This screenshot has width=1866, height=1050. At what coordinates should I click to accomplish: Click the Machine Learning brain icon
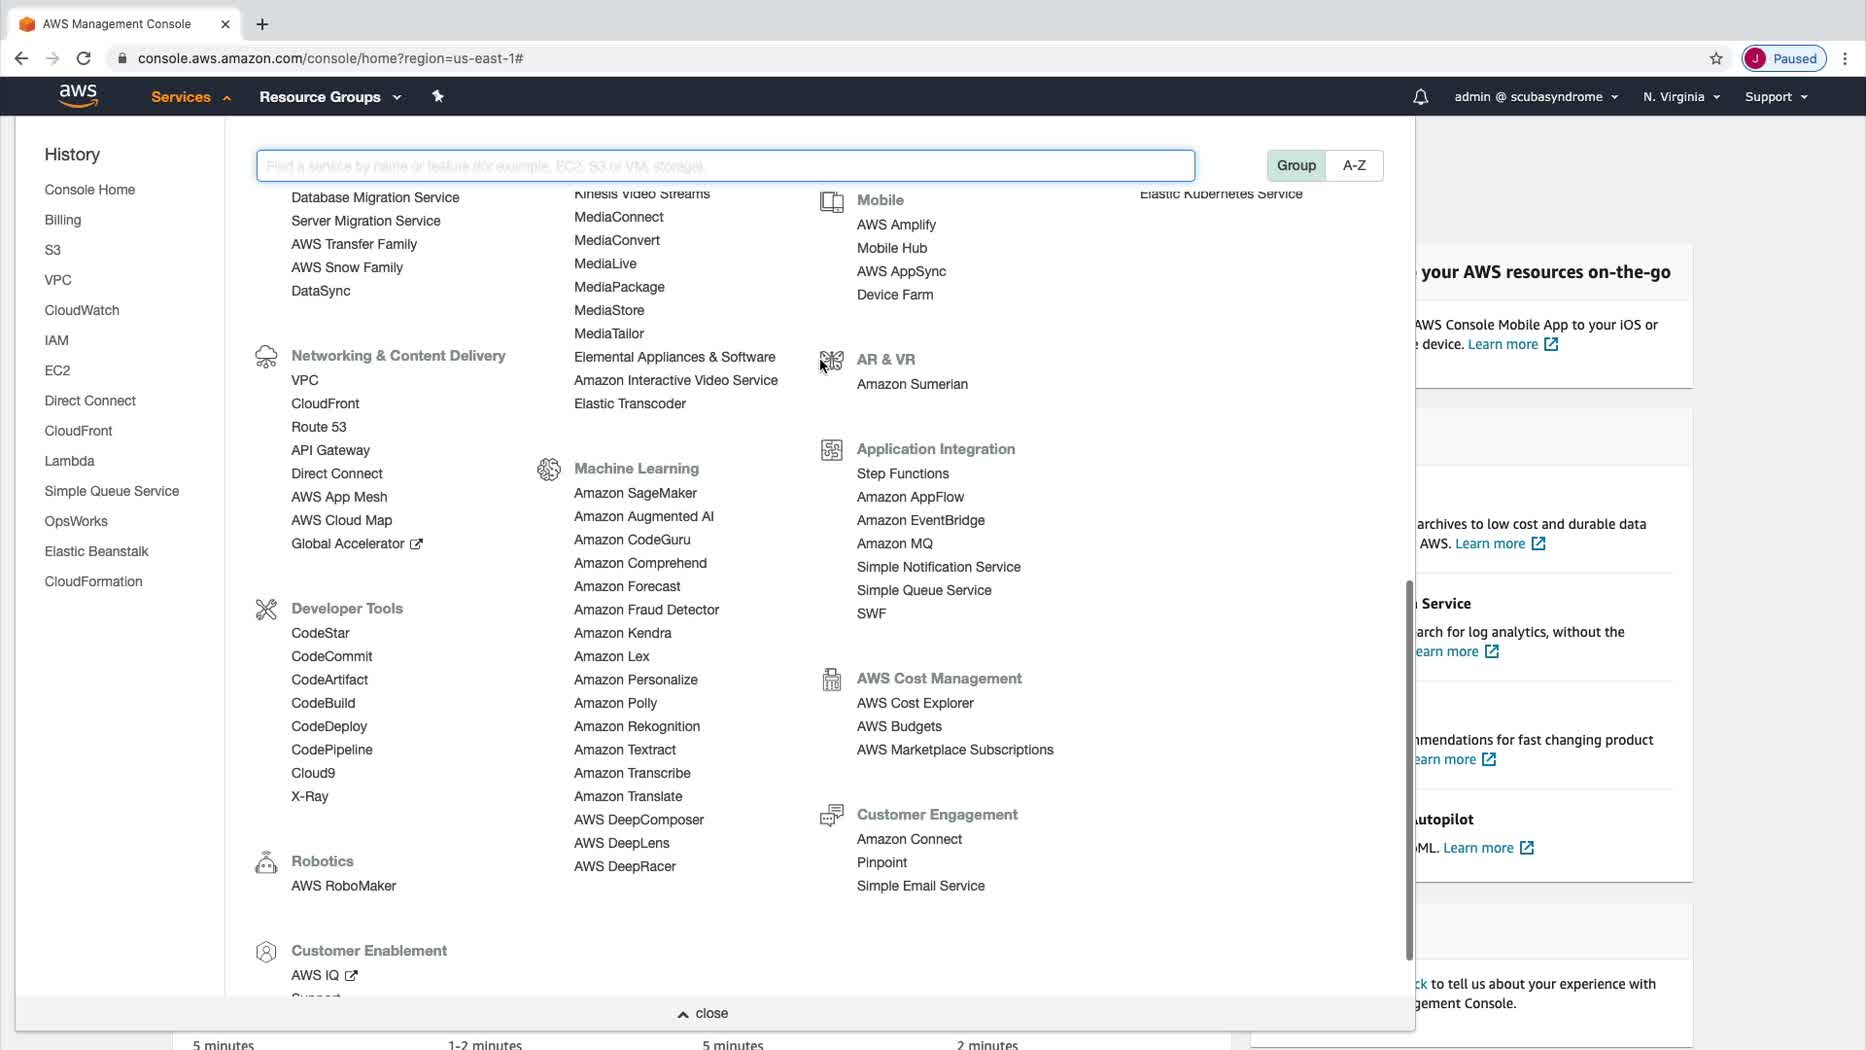549,469
